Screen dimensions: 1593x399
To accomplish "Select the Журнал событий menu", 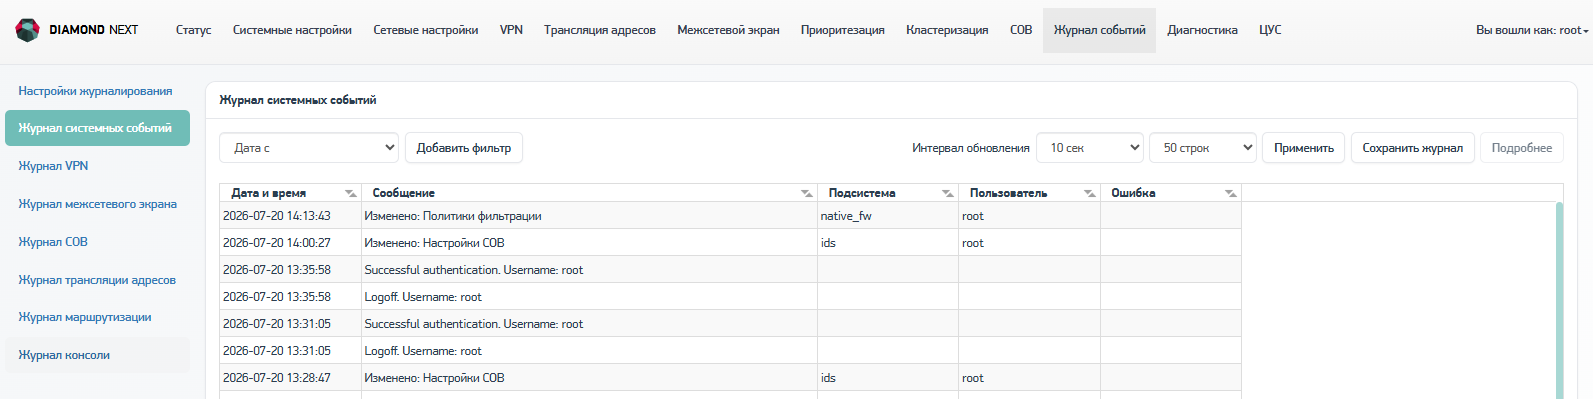I will pyautogui.click(x=1099, y=30).
